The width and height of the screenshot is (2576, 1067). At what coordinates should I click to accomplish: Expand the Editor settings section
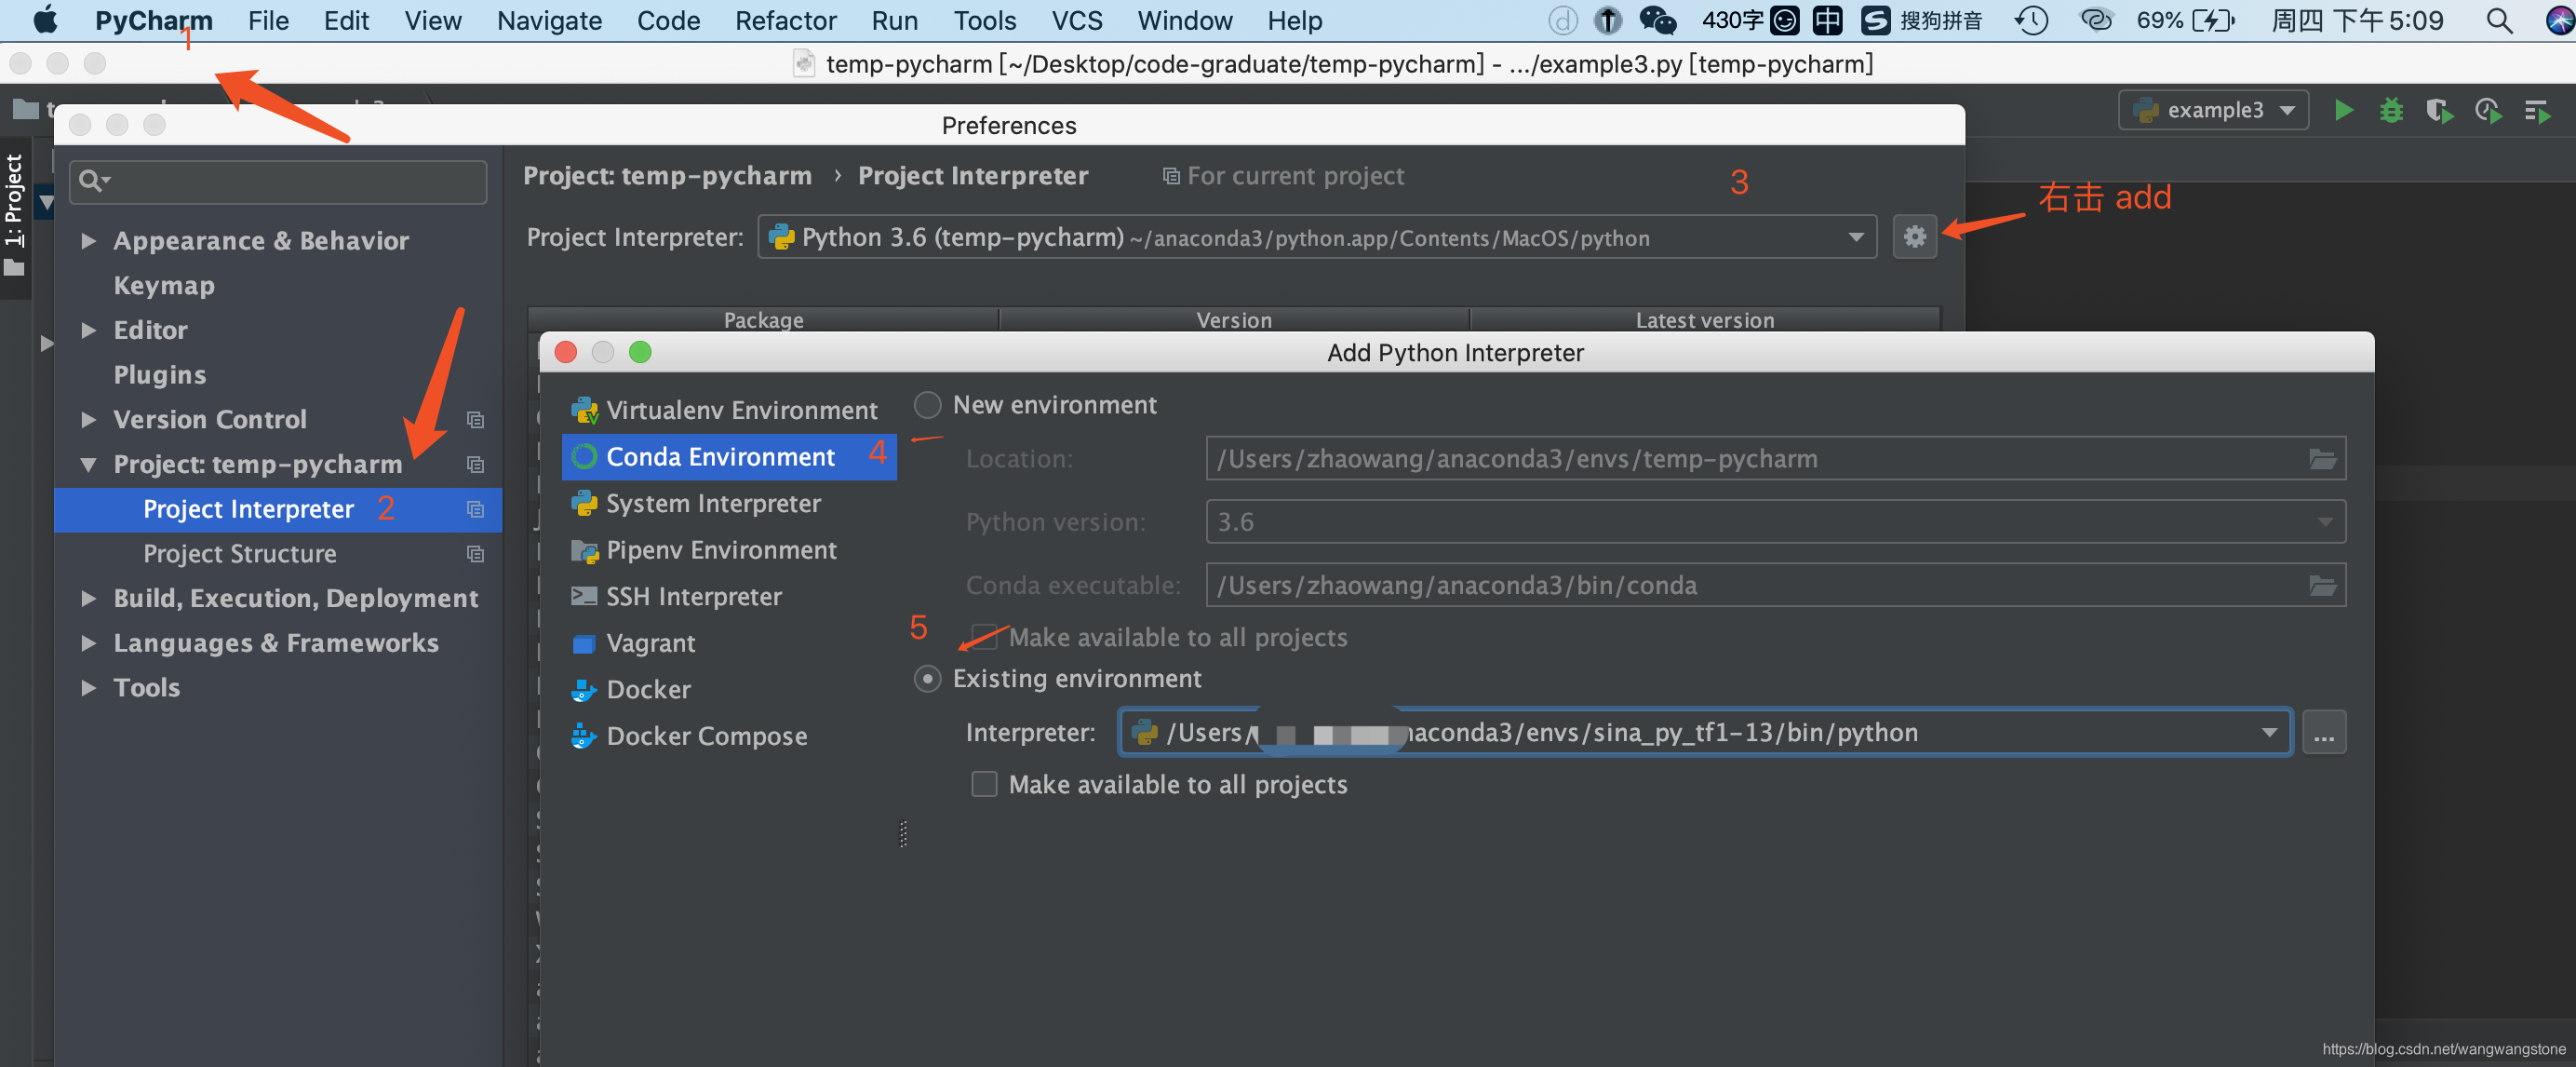tap(89, 330)
